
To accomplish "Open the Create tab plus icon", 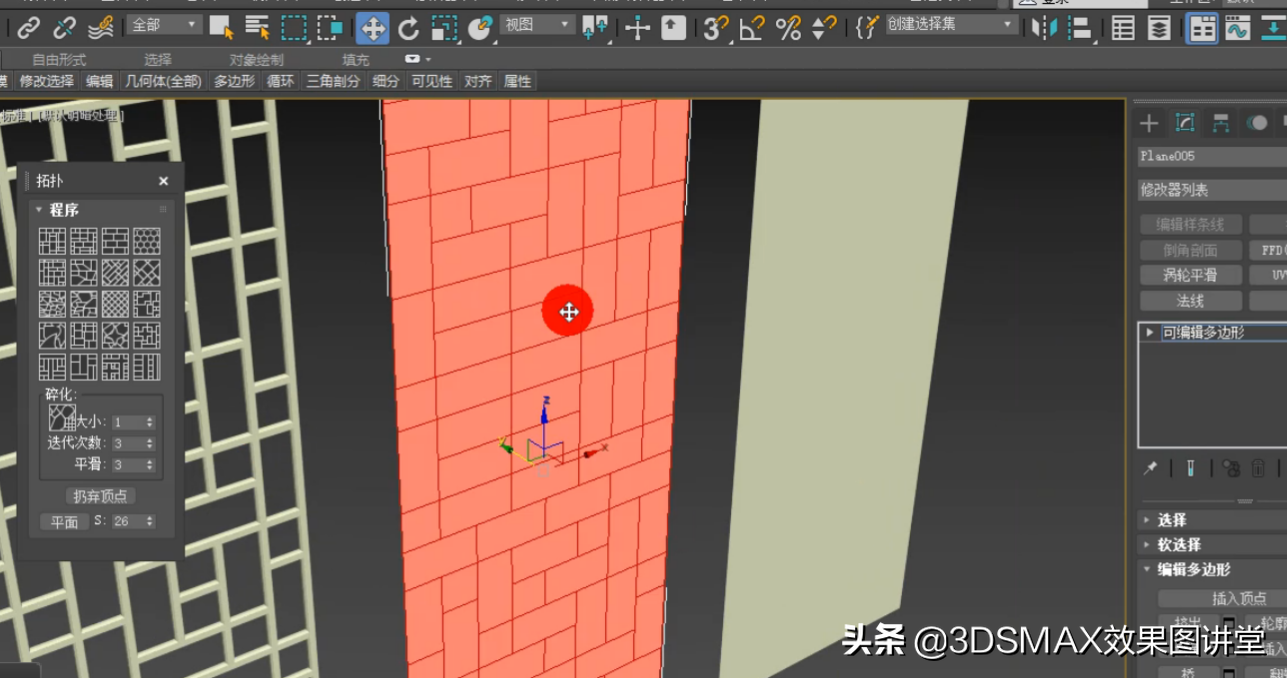I will coord(1149,123).
